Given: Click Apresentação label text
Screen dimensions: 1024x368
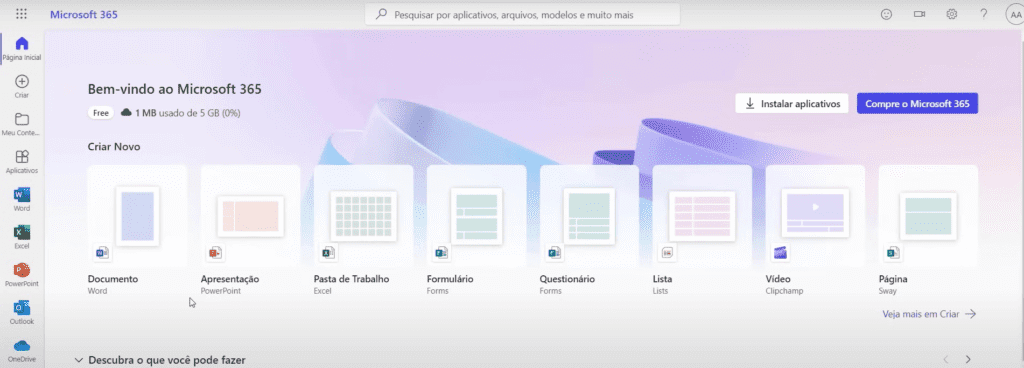Looking at the screenshot, I should point(230,279).
